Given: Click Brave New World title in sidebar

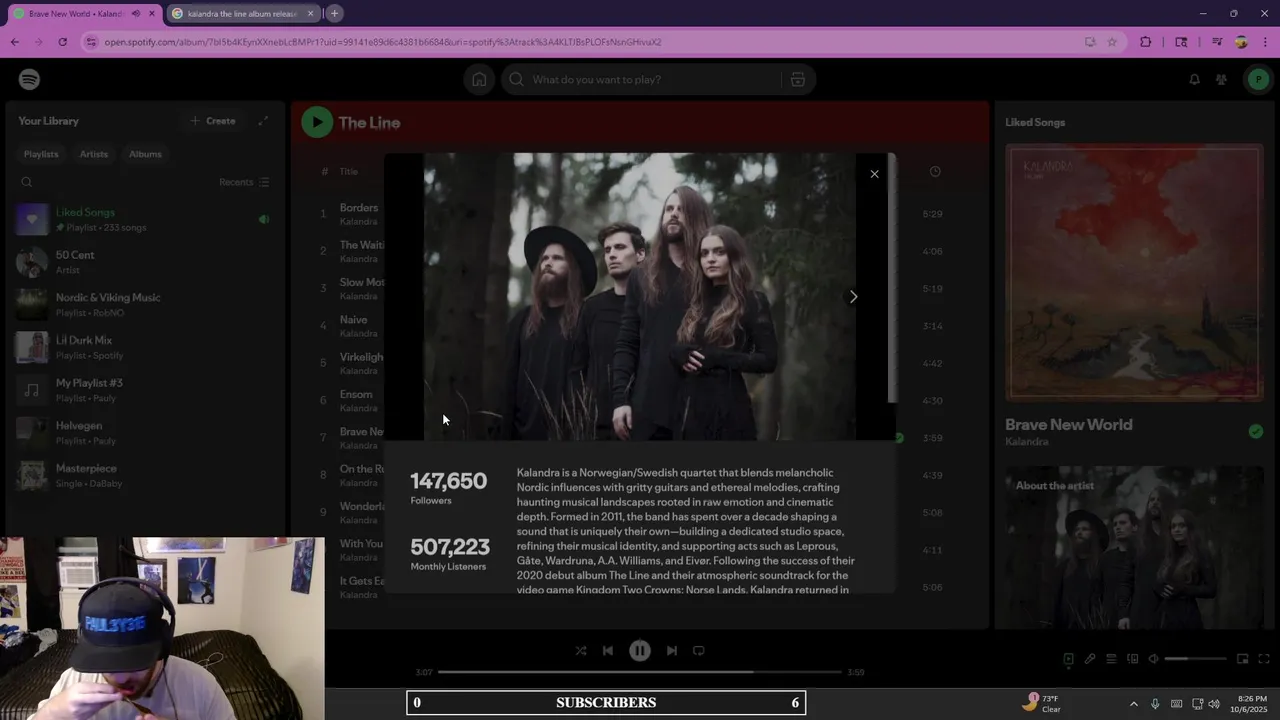Looking at the screenshot, I should (x=1069, y=425).
